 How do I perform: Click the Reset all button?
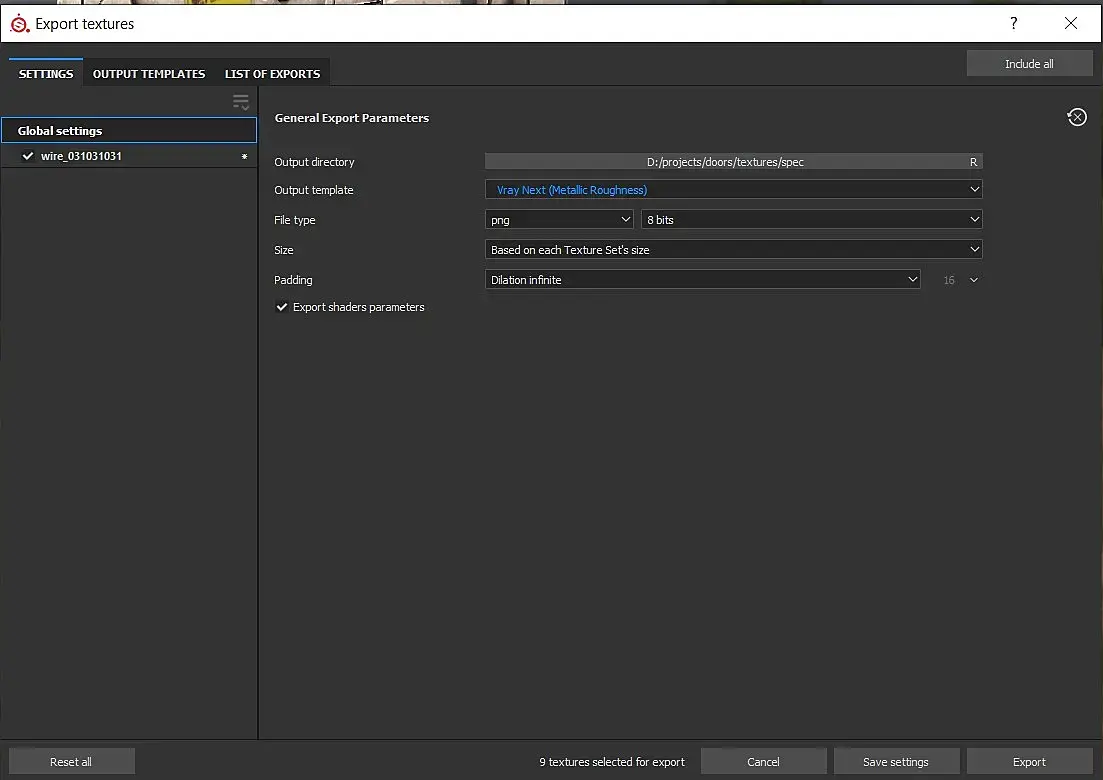(x=71, y=762)
